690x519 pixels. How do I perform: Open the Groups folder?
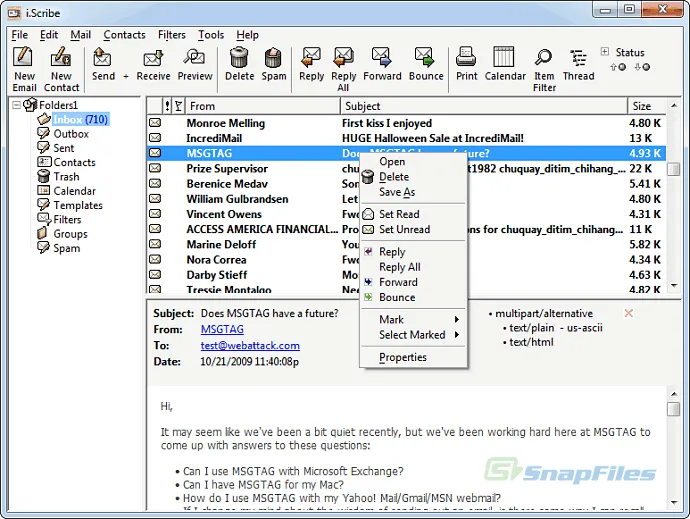click(70, 234)
